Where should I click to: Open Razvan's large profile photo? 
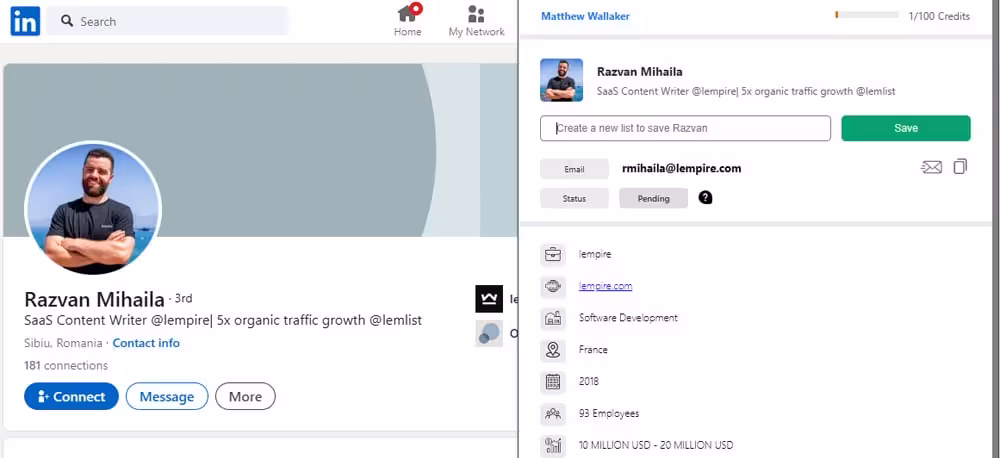pos(93,209)
